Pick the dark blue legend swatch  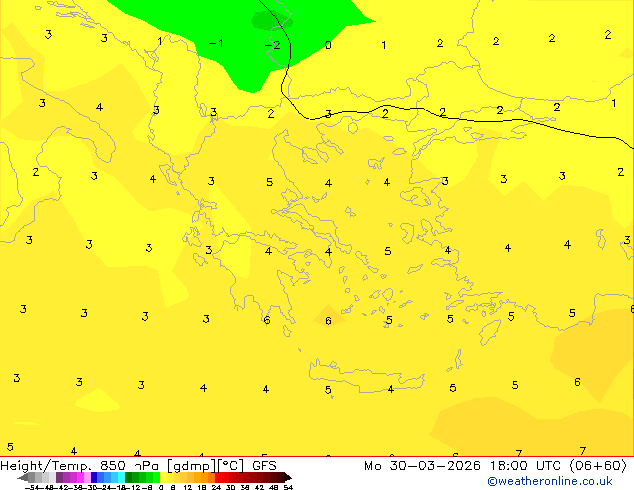94,477
